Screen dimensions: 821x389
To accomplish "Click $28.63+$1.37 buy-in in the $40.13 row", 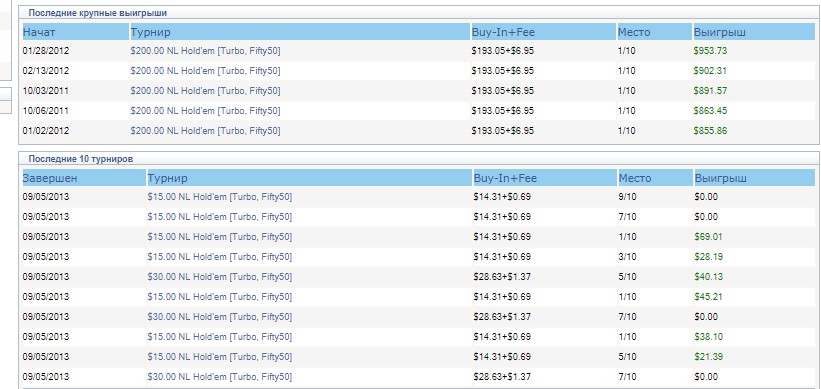I will tap(502, 277).
